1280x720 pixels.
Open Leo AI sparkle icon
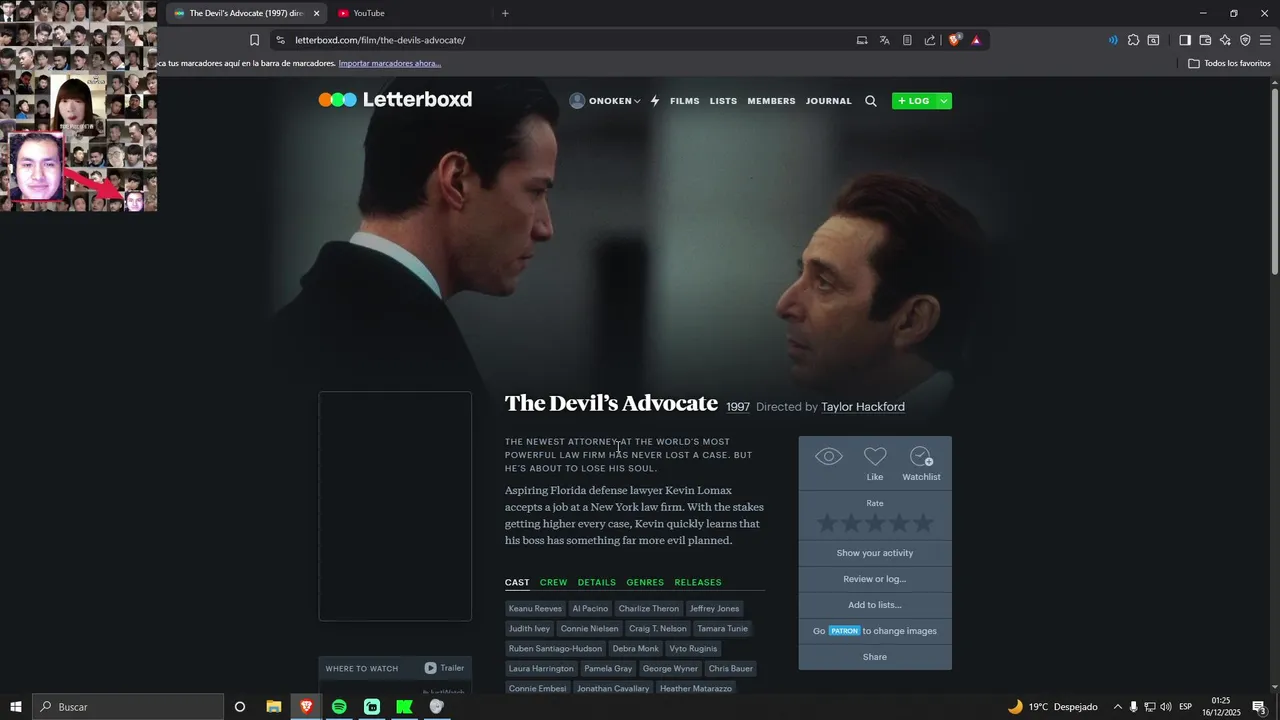coord(1225,40)
